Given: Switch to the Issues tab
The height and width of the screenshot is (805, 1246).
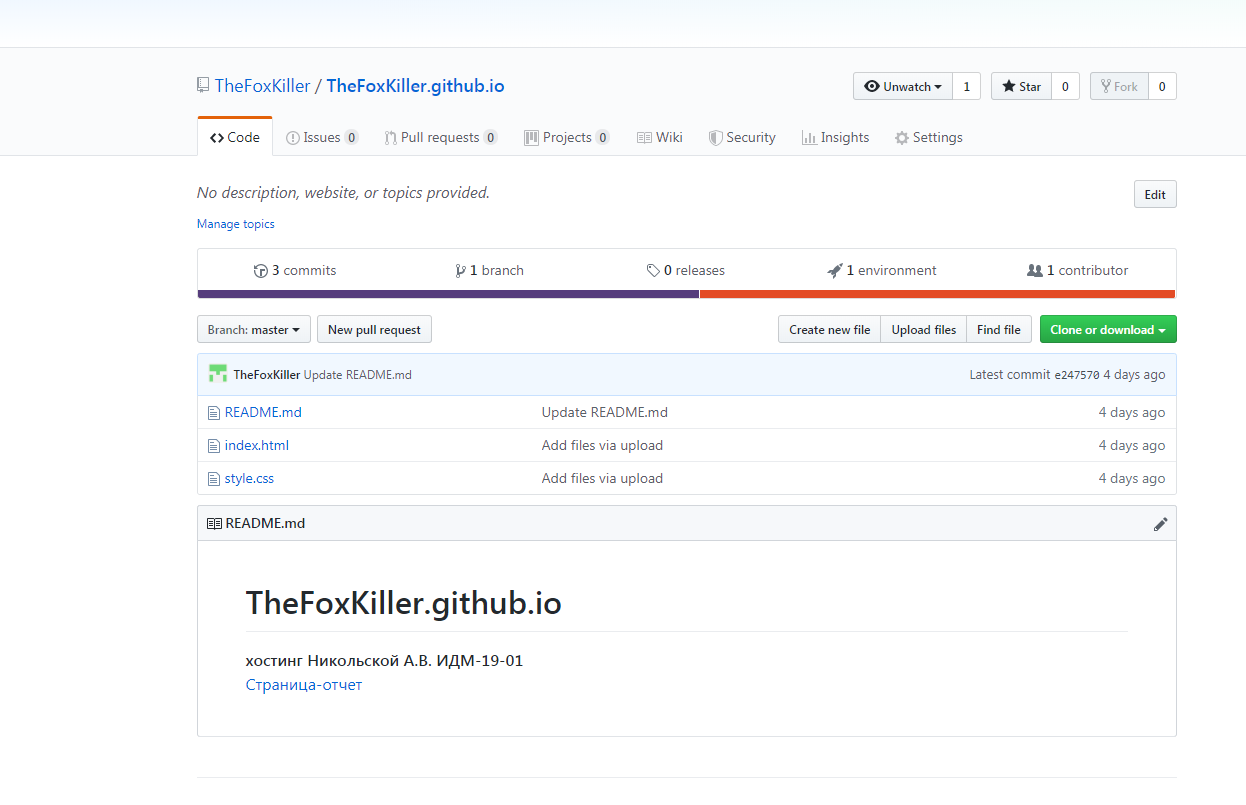Looking at the screenshot, I should pyautogui.click(x=321, y=138).
